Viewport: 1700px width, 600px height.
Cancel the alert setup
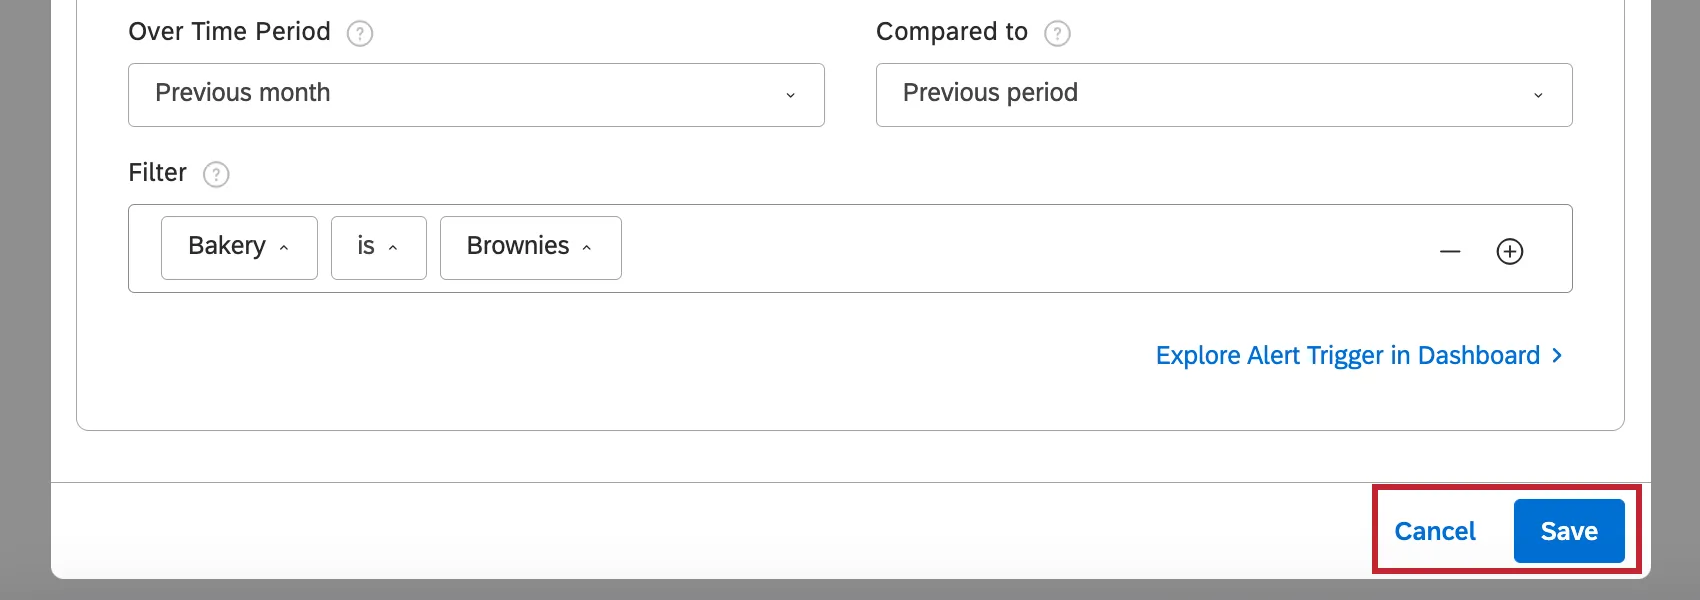point(1434,531)
